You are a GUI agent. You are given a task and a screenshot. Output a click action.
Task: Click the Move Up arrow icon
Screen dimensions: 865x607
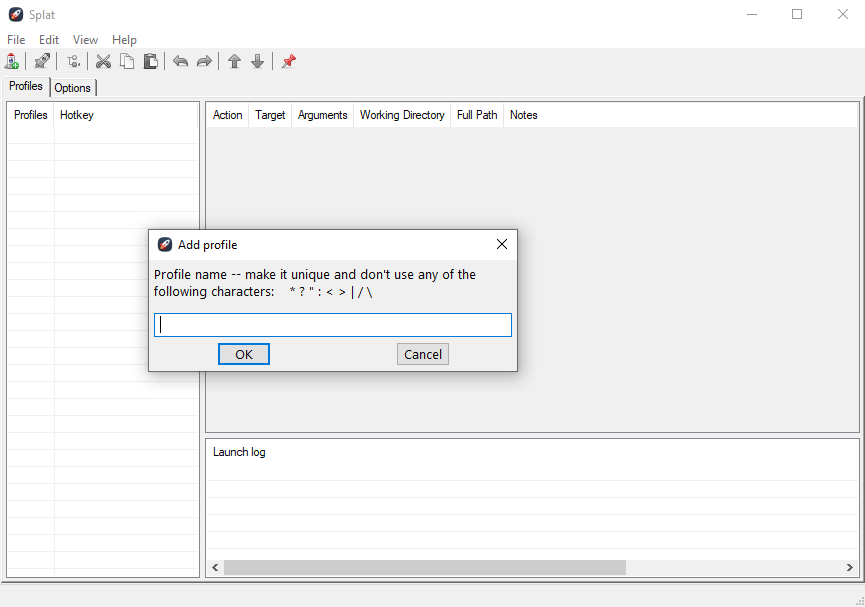coord(234,61)
